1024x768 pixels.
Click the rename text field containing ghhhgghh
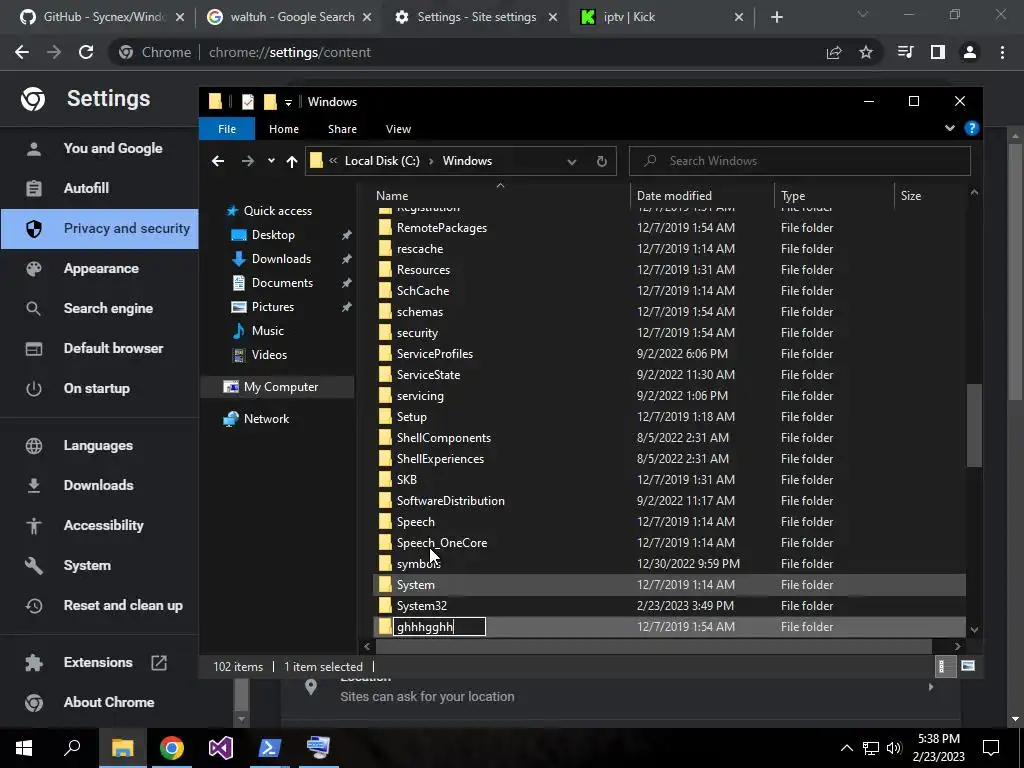coord(439,627)
